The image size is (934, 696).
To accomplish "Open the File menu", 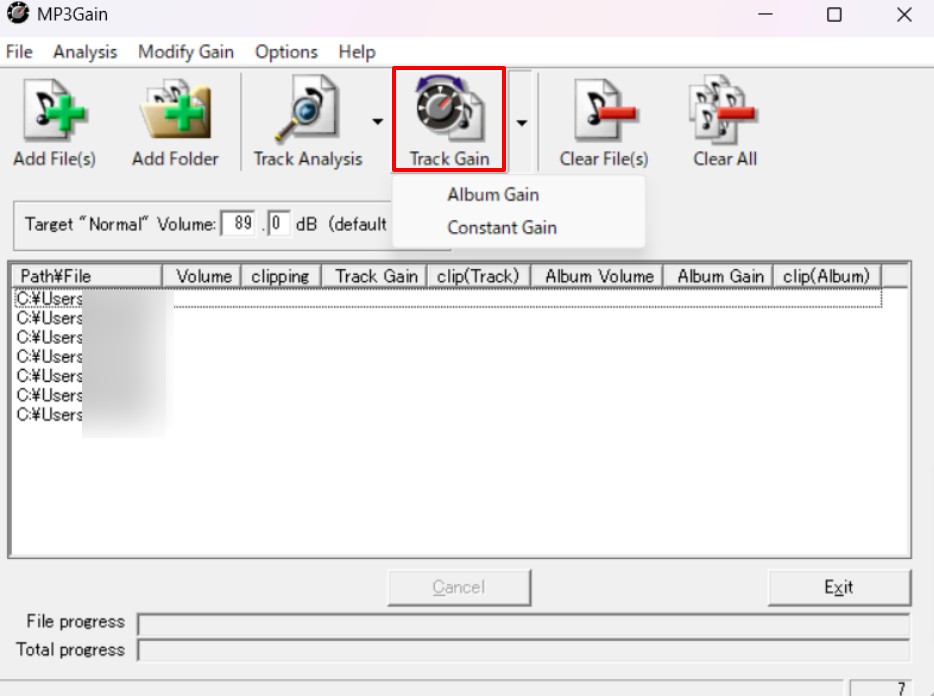I will point(19,52).
